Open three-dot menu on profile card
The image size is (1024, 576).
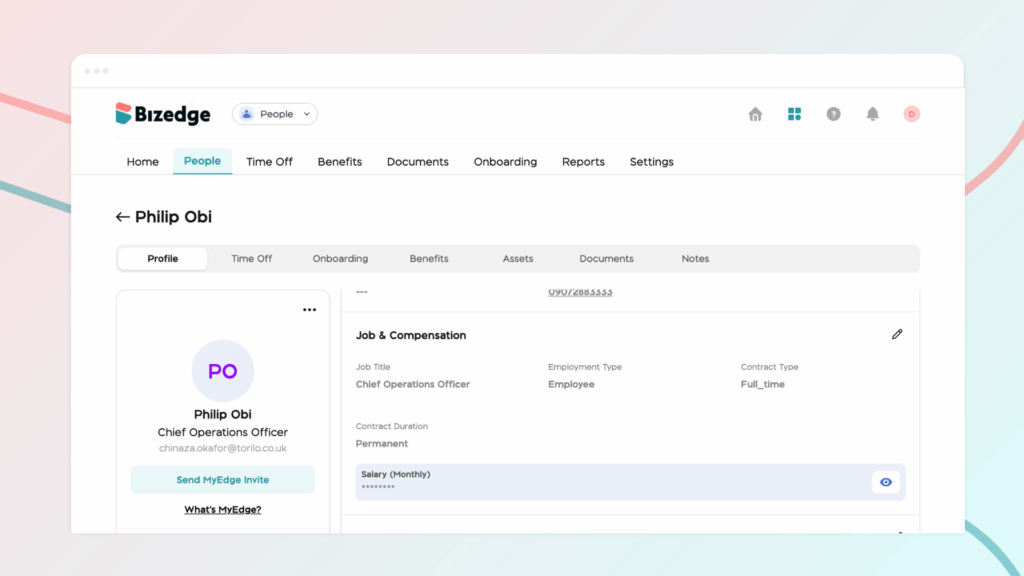(309, 310)
